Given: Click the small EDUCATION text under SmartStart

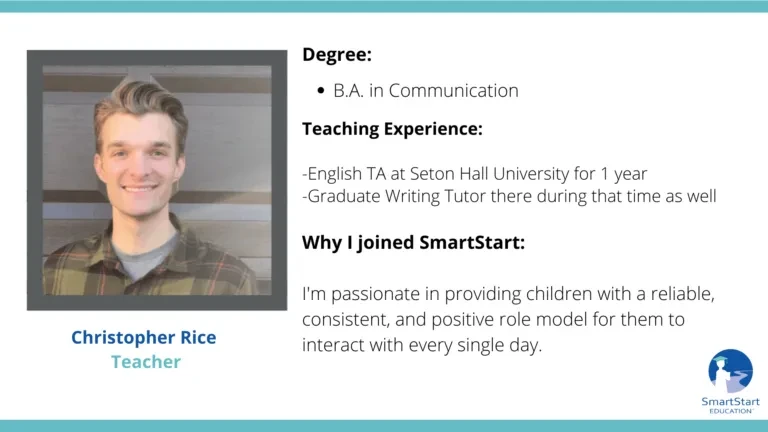Looking at the screenshot, I should pyautogui.click(x=731, y=411).
